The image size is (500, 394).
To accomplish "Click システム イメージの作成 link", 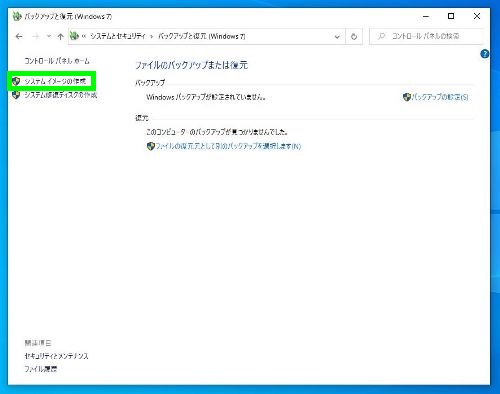I will tap(55, 81).
